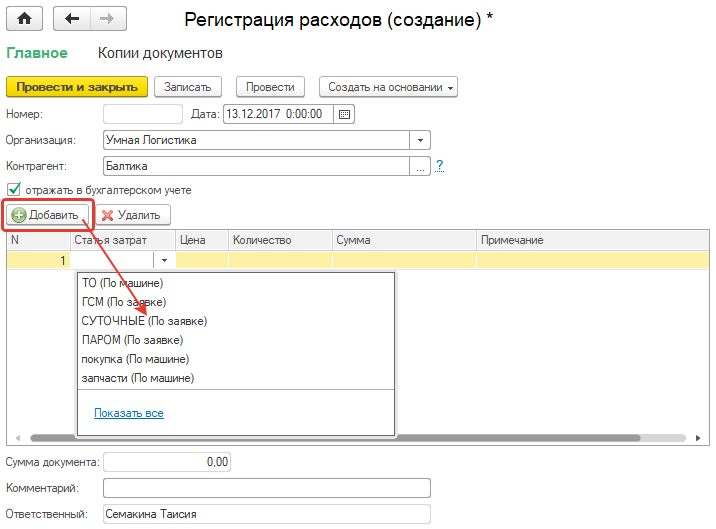Click the left scroll arrow of table

(x=18, y=438)
